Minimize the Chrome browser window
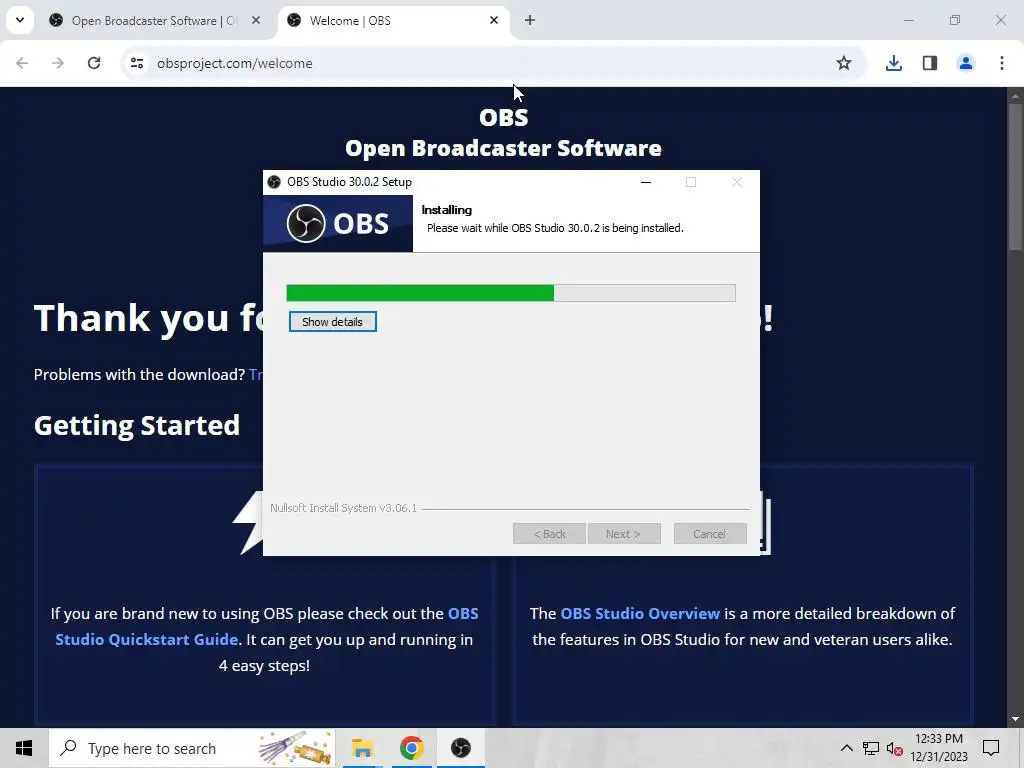 [x=908, y=20]
